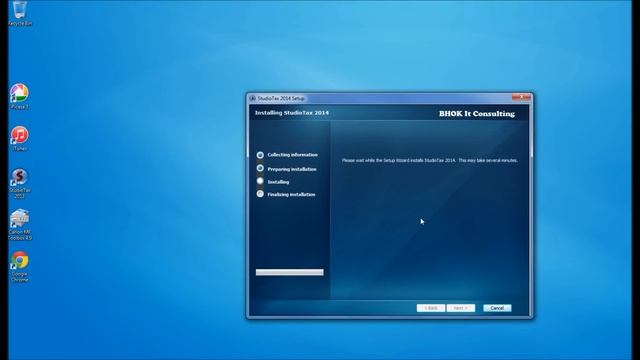The height and width of the screenshot is (360, 640).
Task: Select the Picasa 3 desktop shortcut
Action: pos(19,96)
